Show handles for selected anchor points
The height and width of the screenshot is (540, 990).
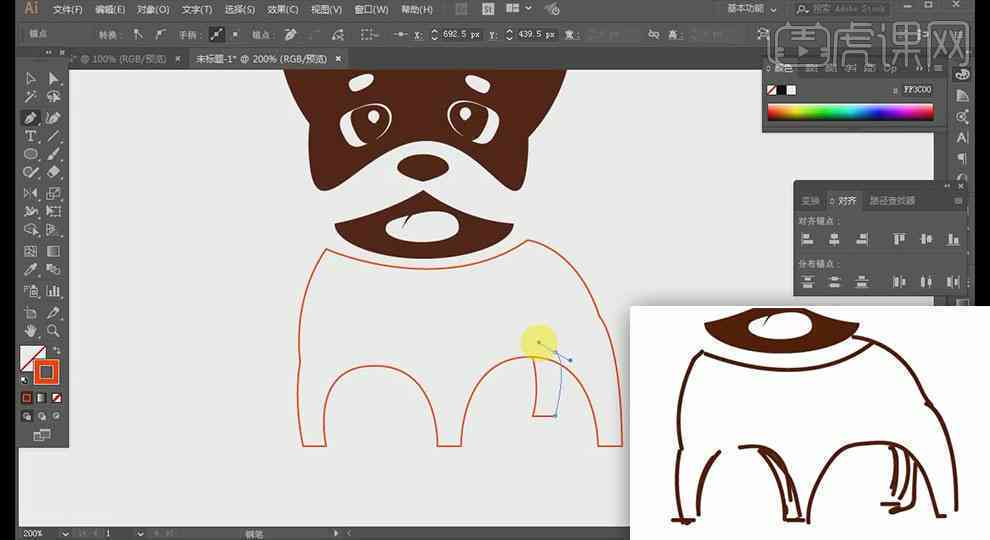point(217,34)
